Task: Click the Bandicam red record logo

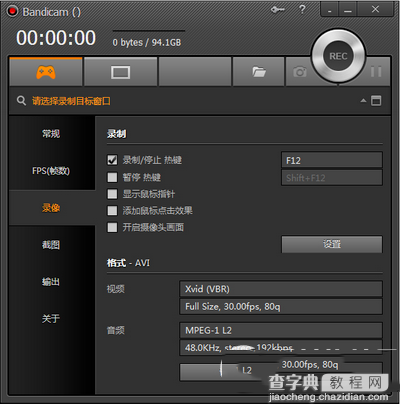Action: 13,12
